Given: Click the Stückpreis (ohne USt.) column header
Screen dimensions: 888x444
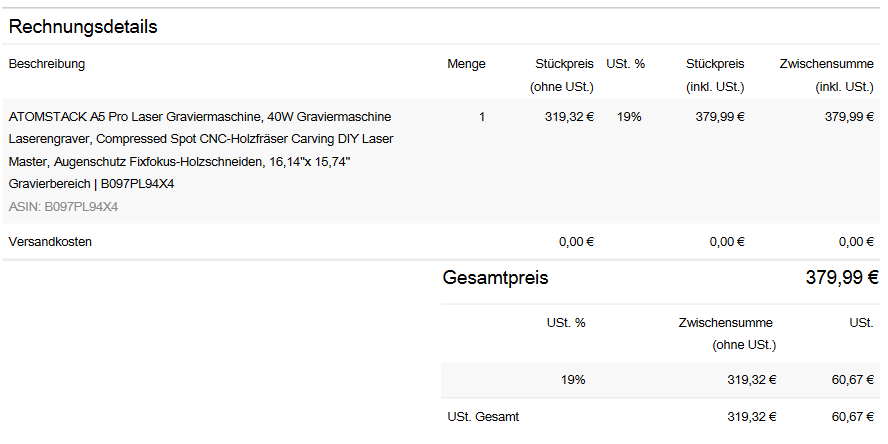Looking at the screenshot, I should click(x=564, y=75).
